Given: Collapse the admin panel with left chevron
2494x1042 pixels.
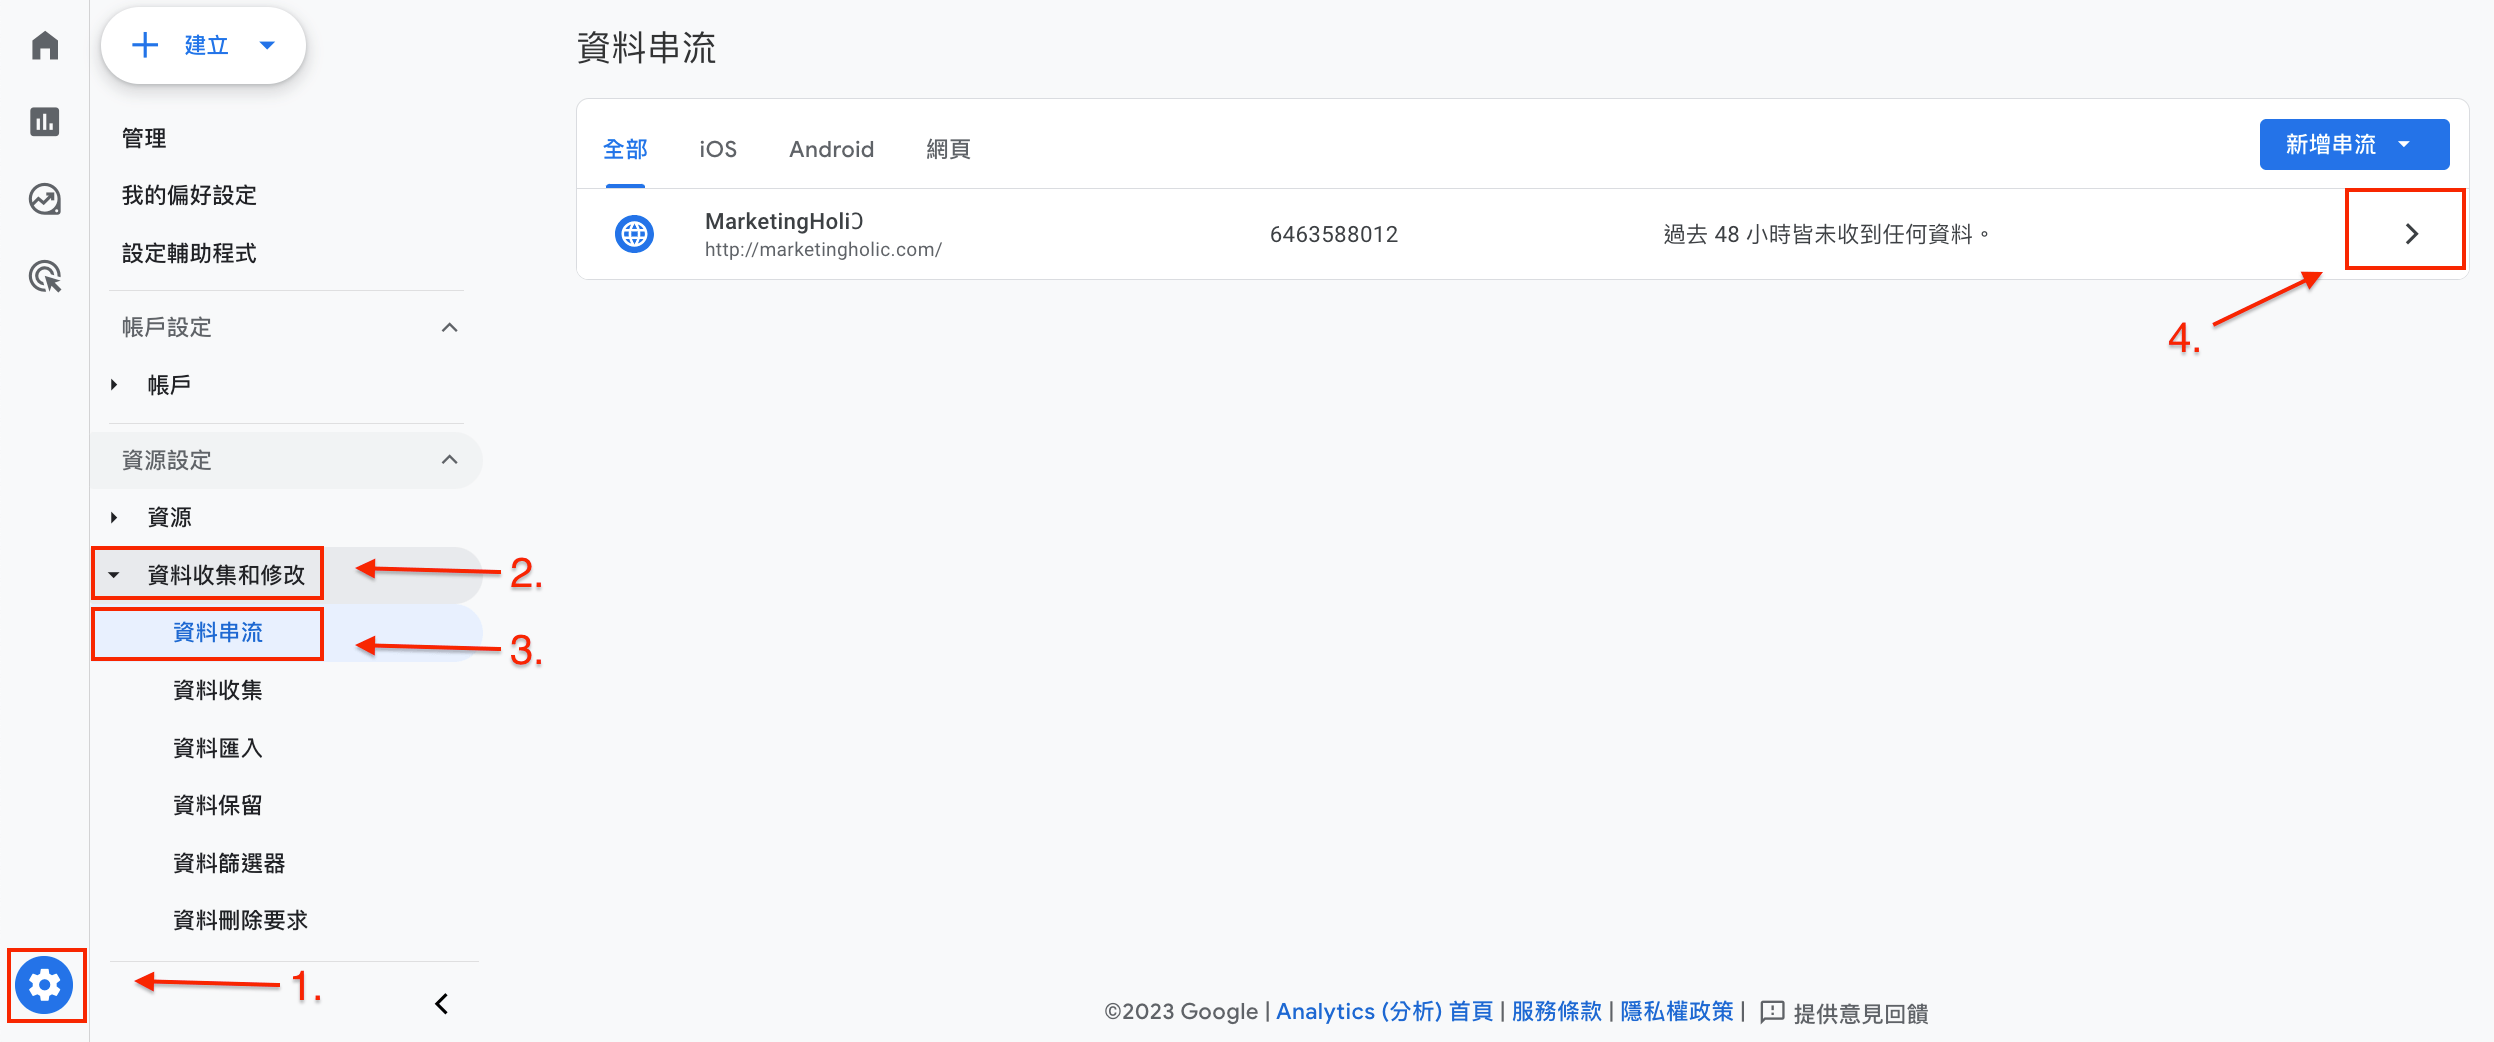Looking at the screenshot, I should (441, 1003).
